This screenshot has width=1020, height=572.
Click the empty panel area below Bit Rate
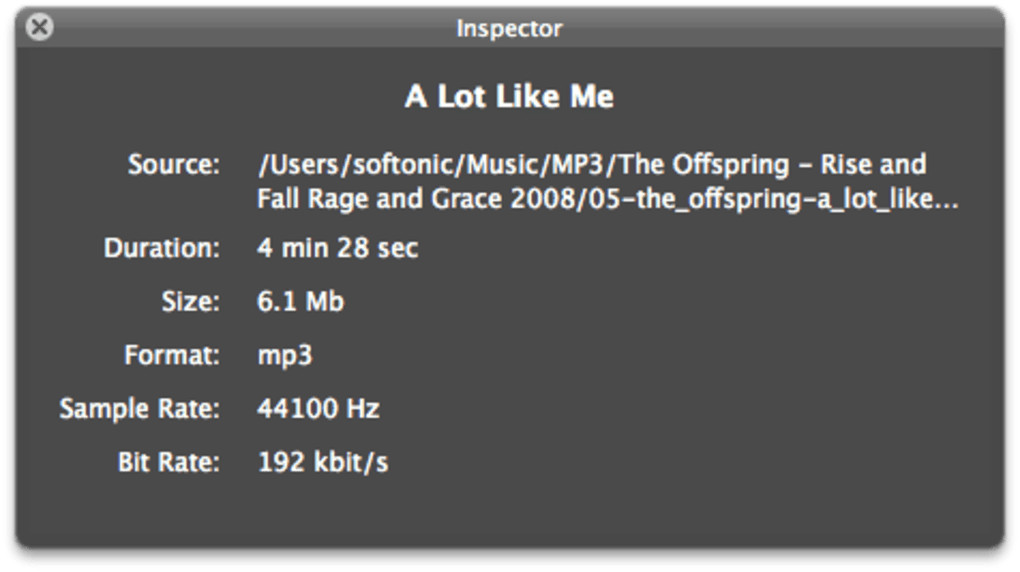point(509,512)
